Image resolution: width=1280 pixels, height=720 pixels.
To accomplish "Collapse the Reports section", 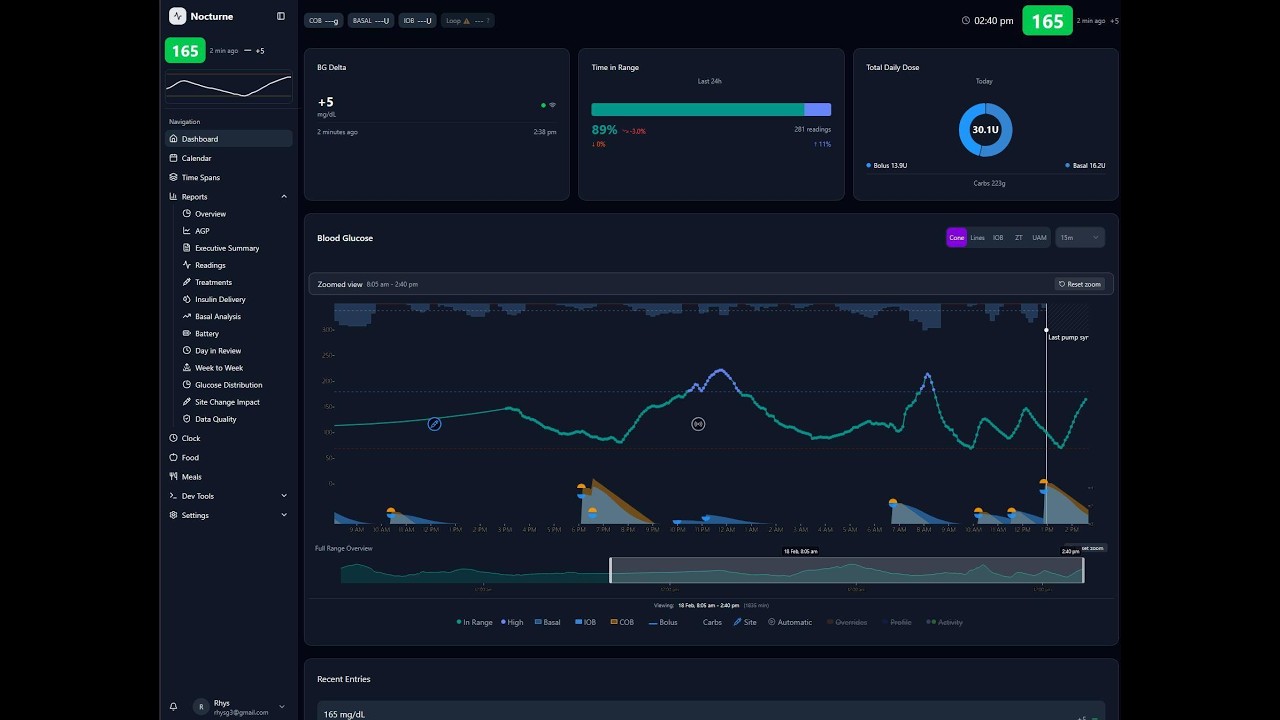I will (229, 196).
